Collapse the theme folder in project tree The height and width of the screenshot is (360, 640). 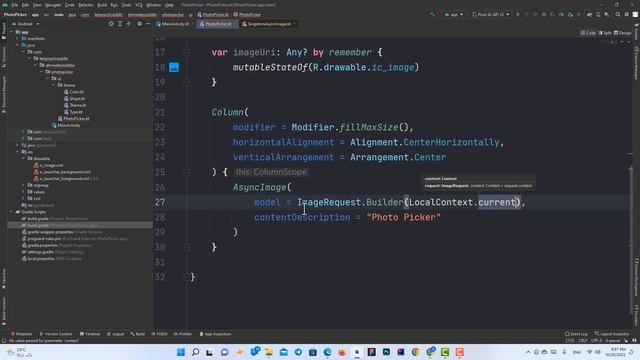[53, 85]
